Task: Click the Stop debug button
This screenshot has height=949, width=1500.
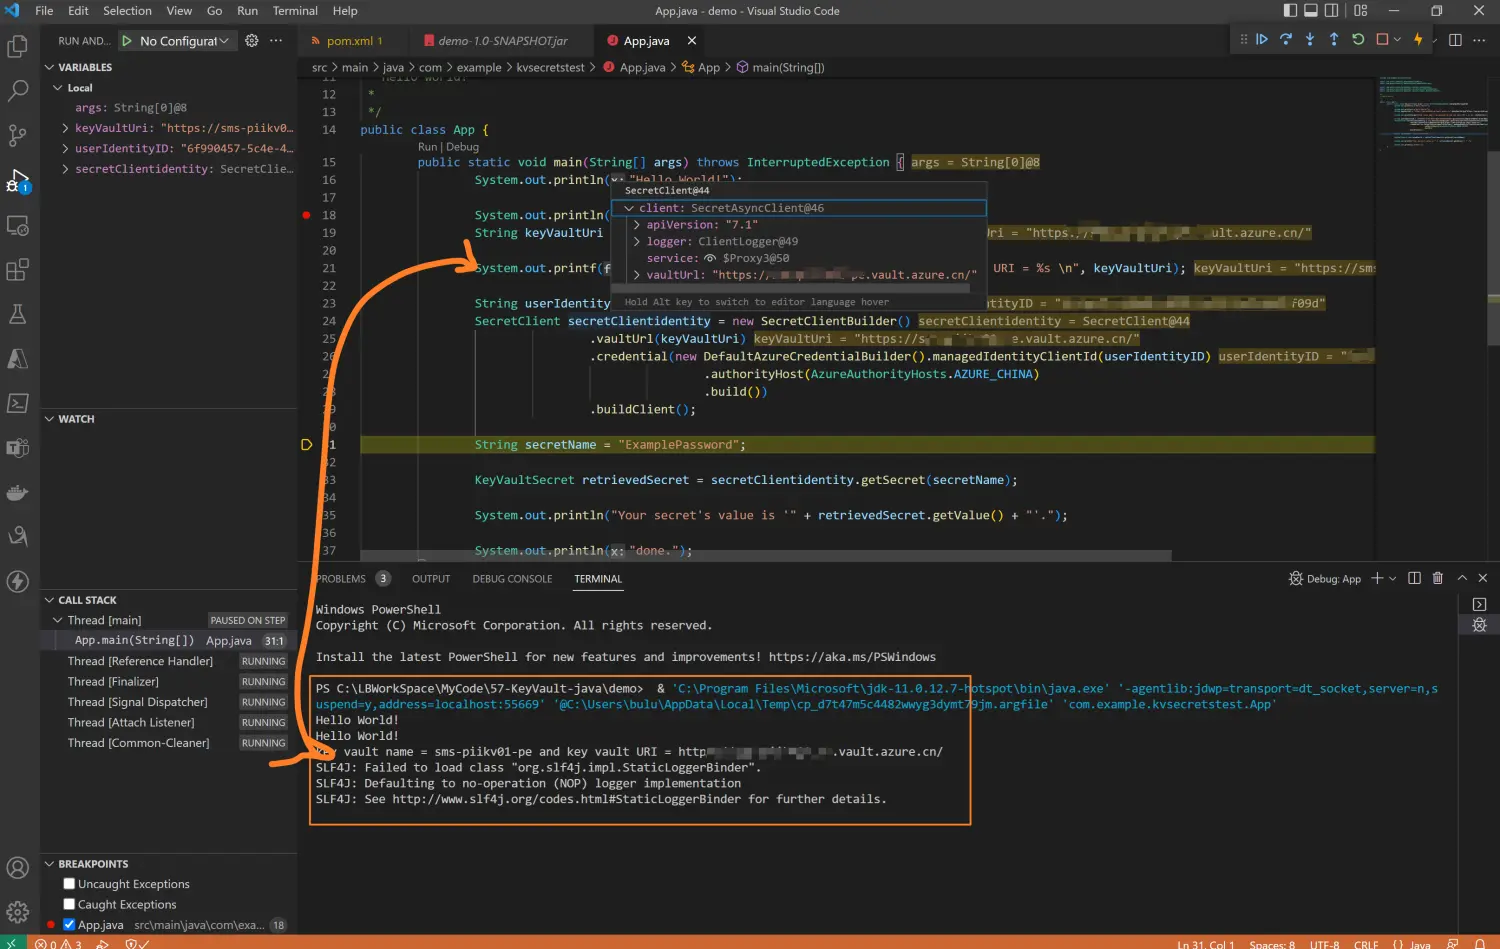Action: (x=1382, y=40)
